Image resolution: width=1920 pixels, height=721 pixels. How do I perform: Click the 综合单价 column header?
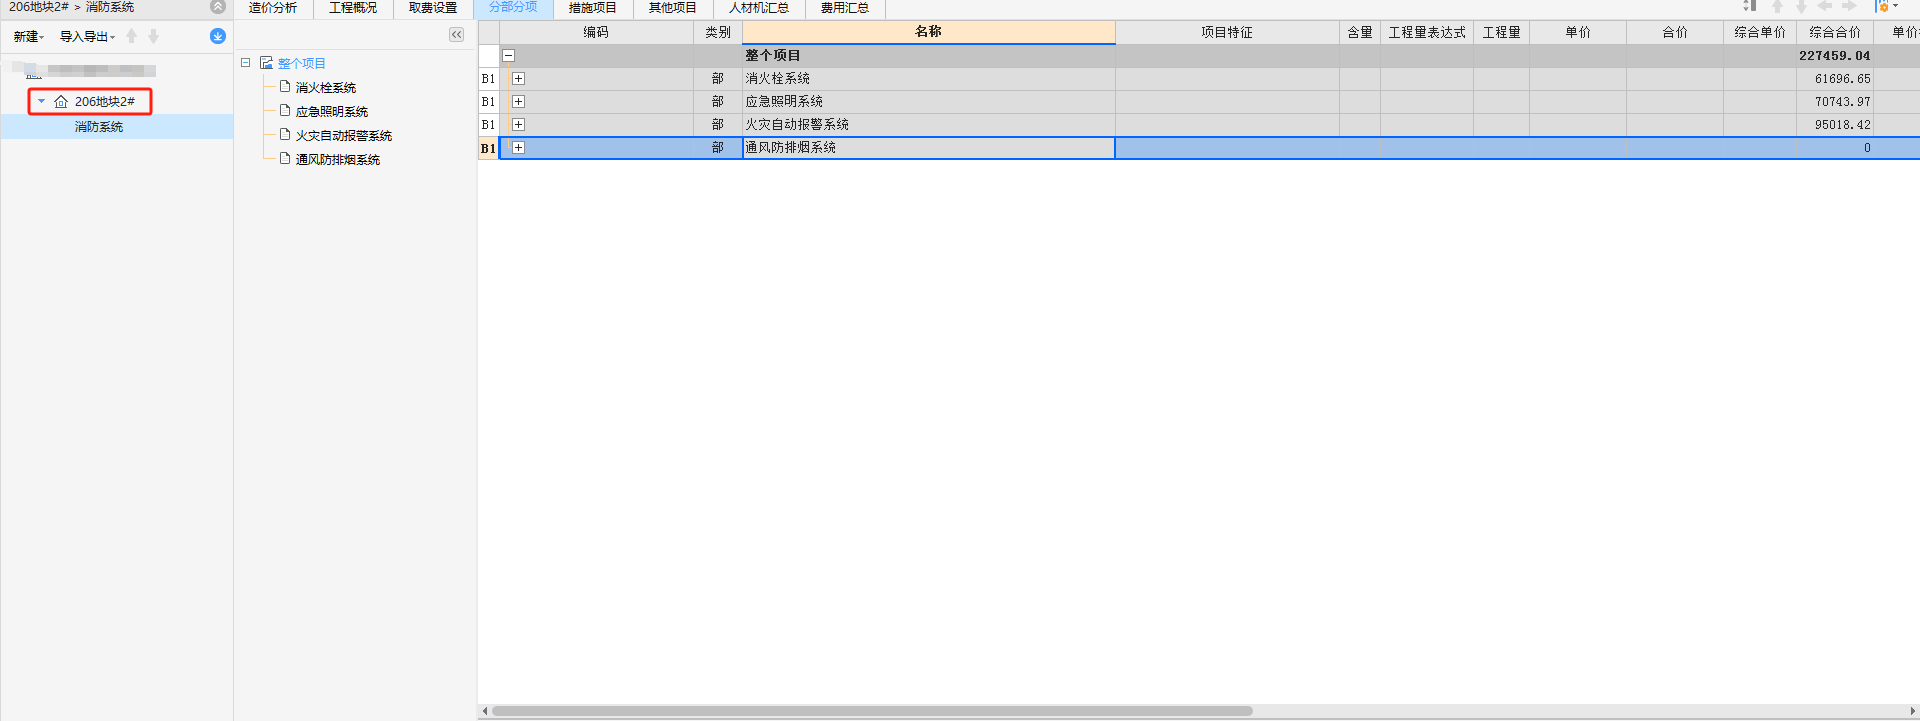[1760, 32]
